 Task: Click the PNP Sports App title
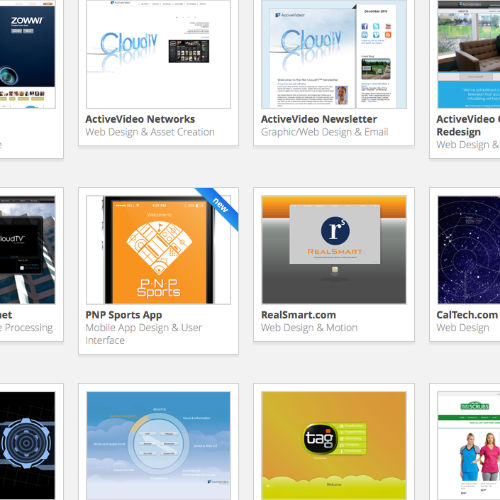tap(124, 315)
